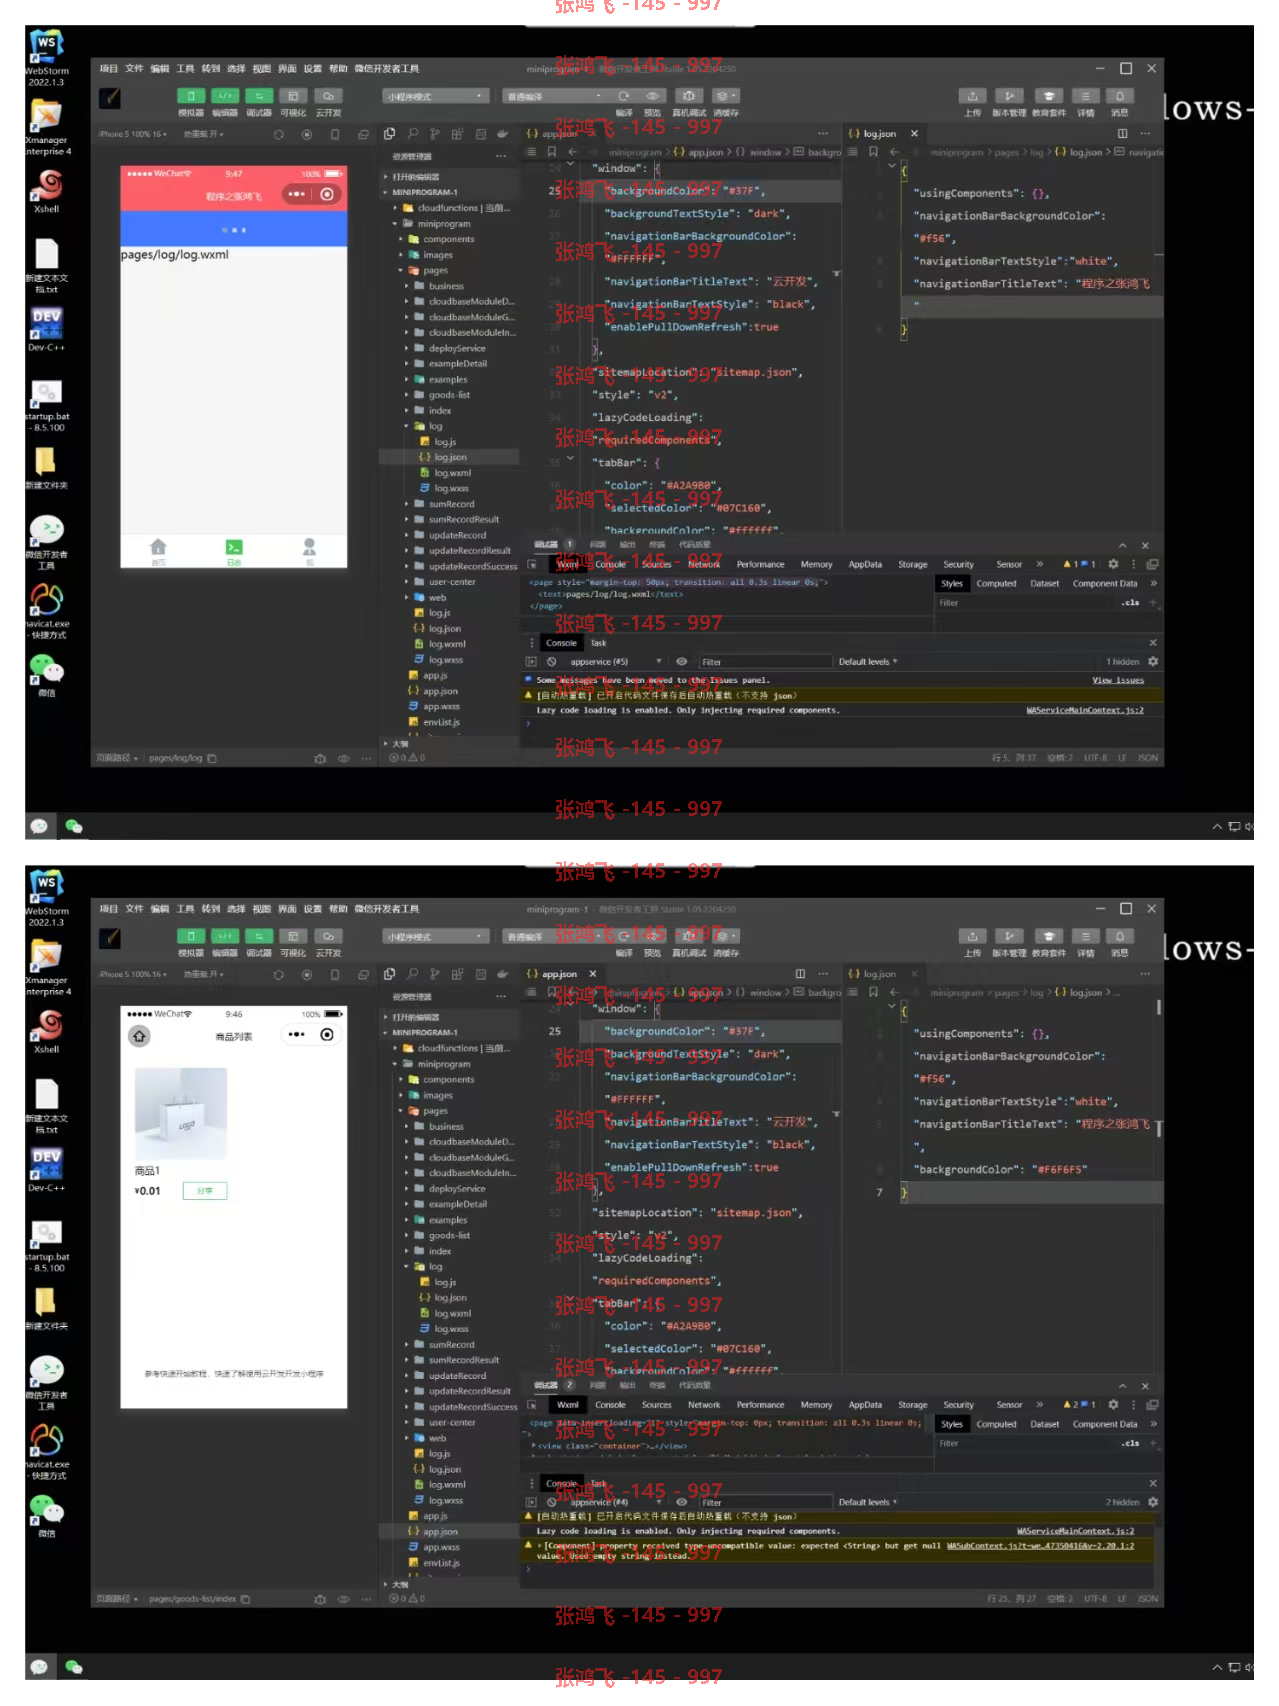Image resolution: width=1279 pixels, height=1706 pixels.
Task: Click the console Filter field in upper window
Action: (765, 662)
